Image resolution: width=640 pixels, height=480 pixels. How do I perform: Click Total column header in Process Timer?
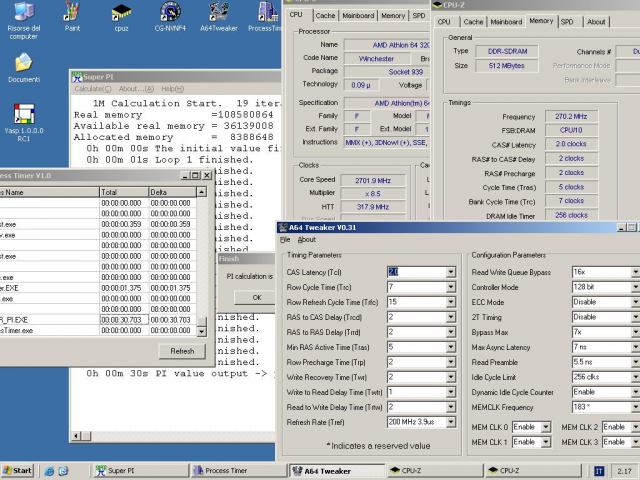[x=124, y=192]
